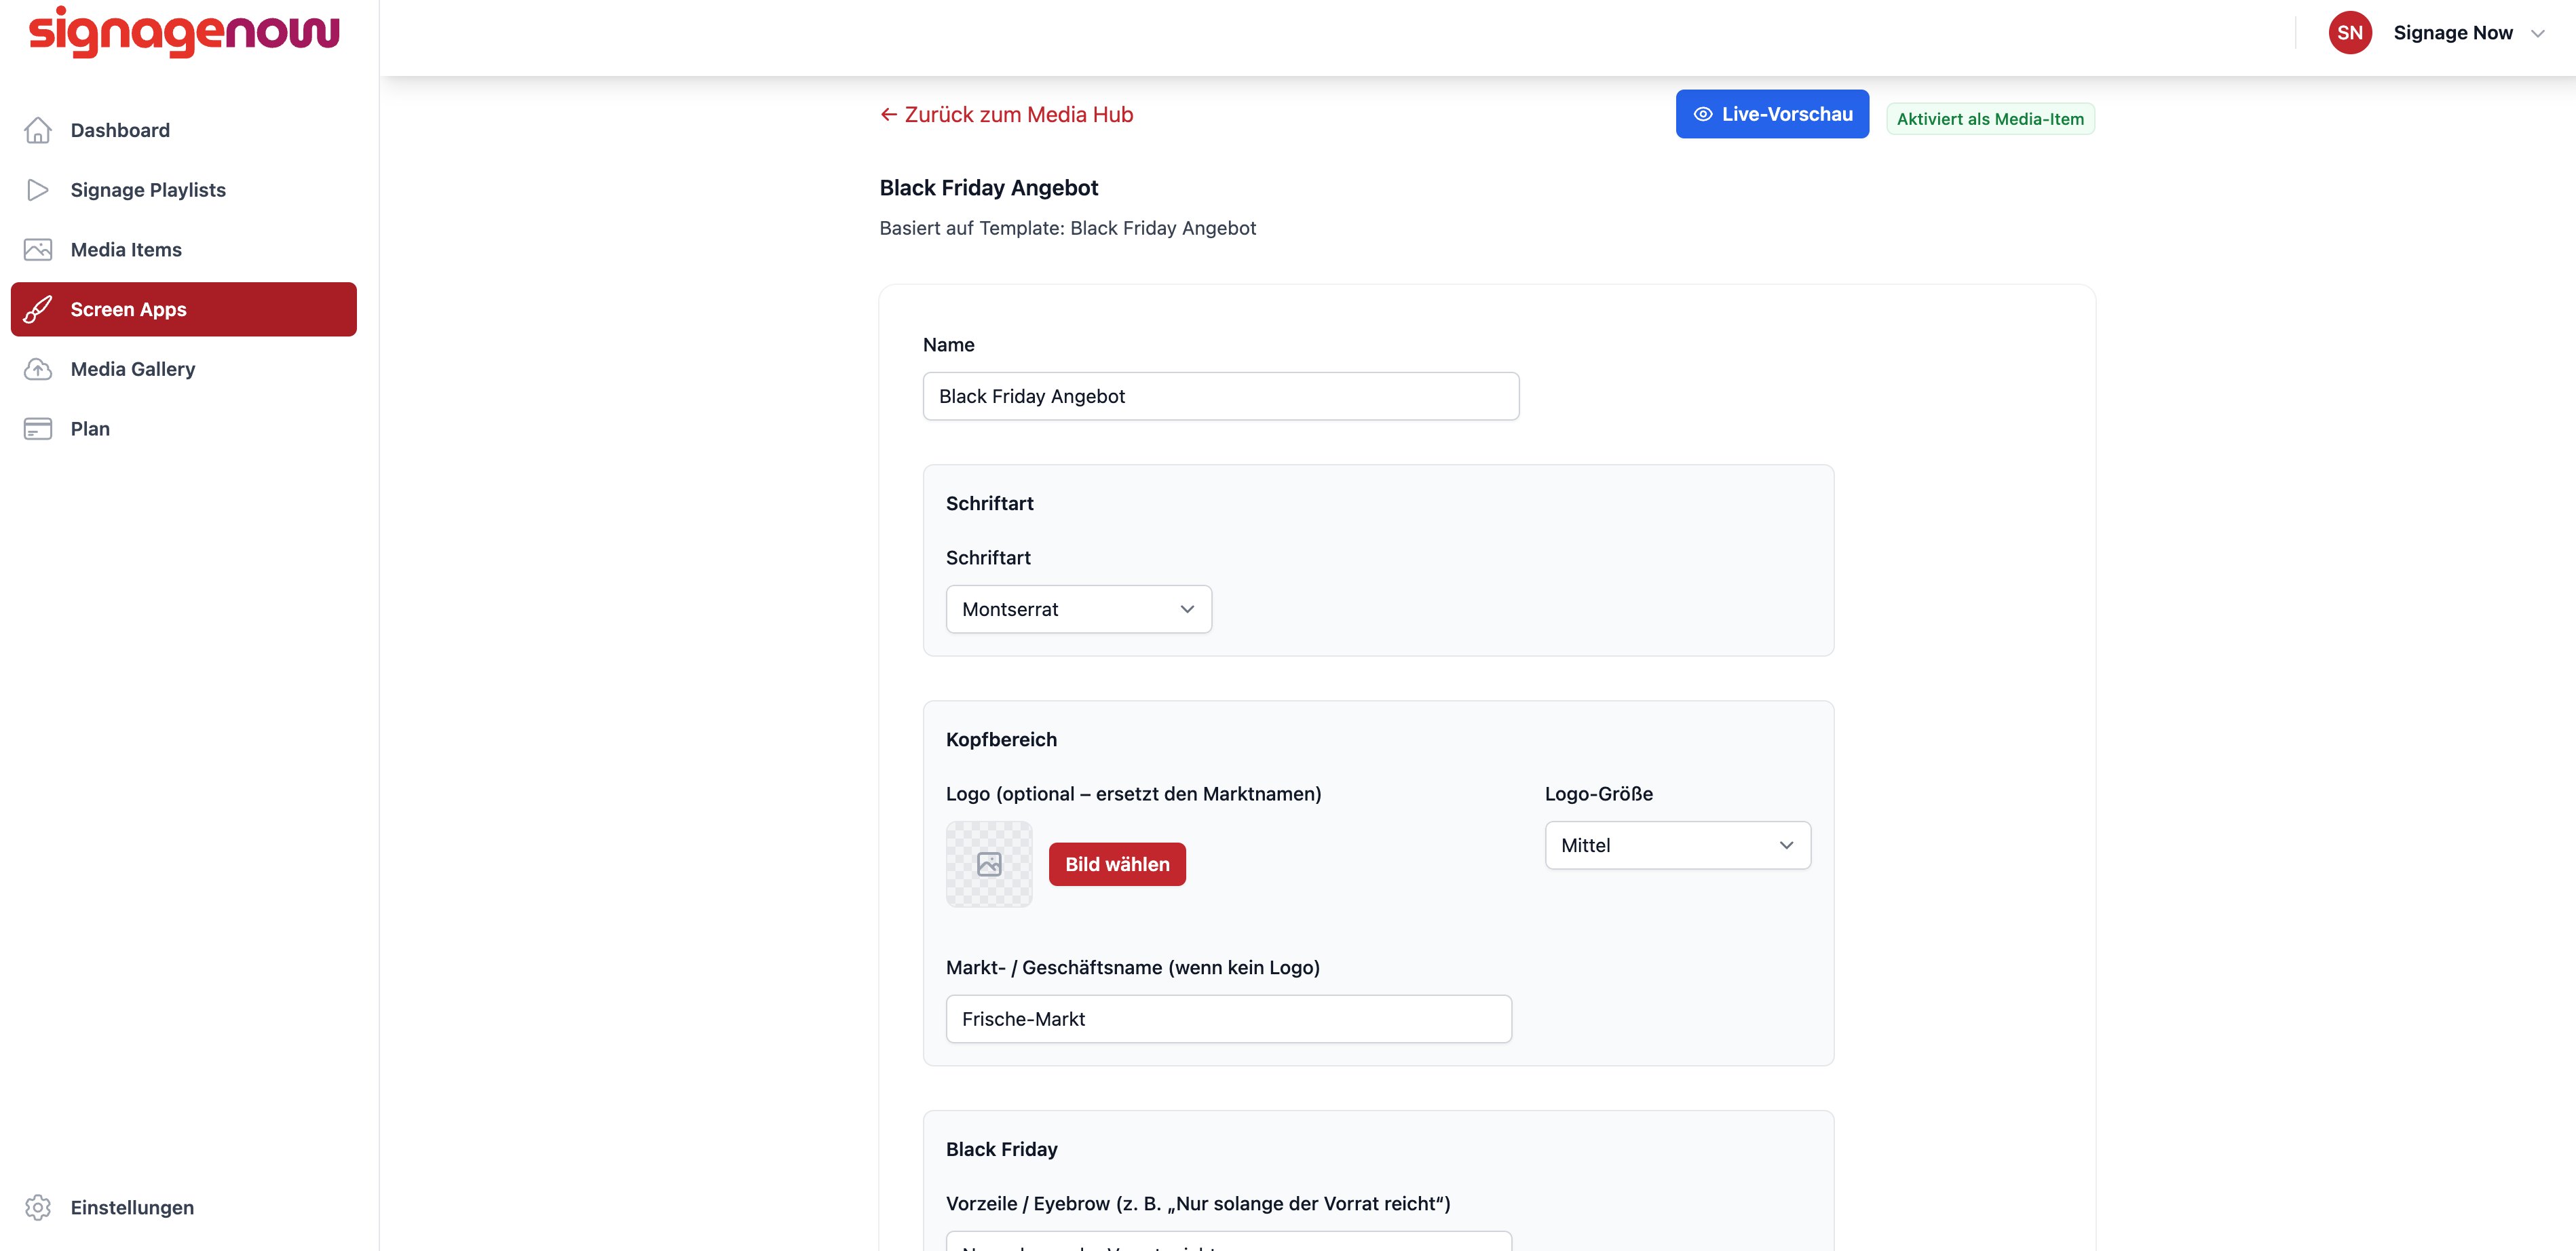Click the Black Friday Angebot heading
This screenshot has width=2576, height=1251.
989,188
